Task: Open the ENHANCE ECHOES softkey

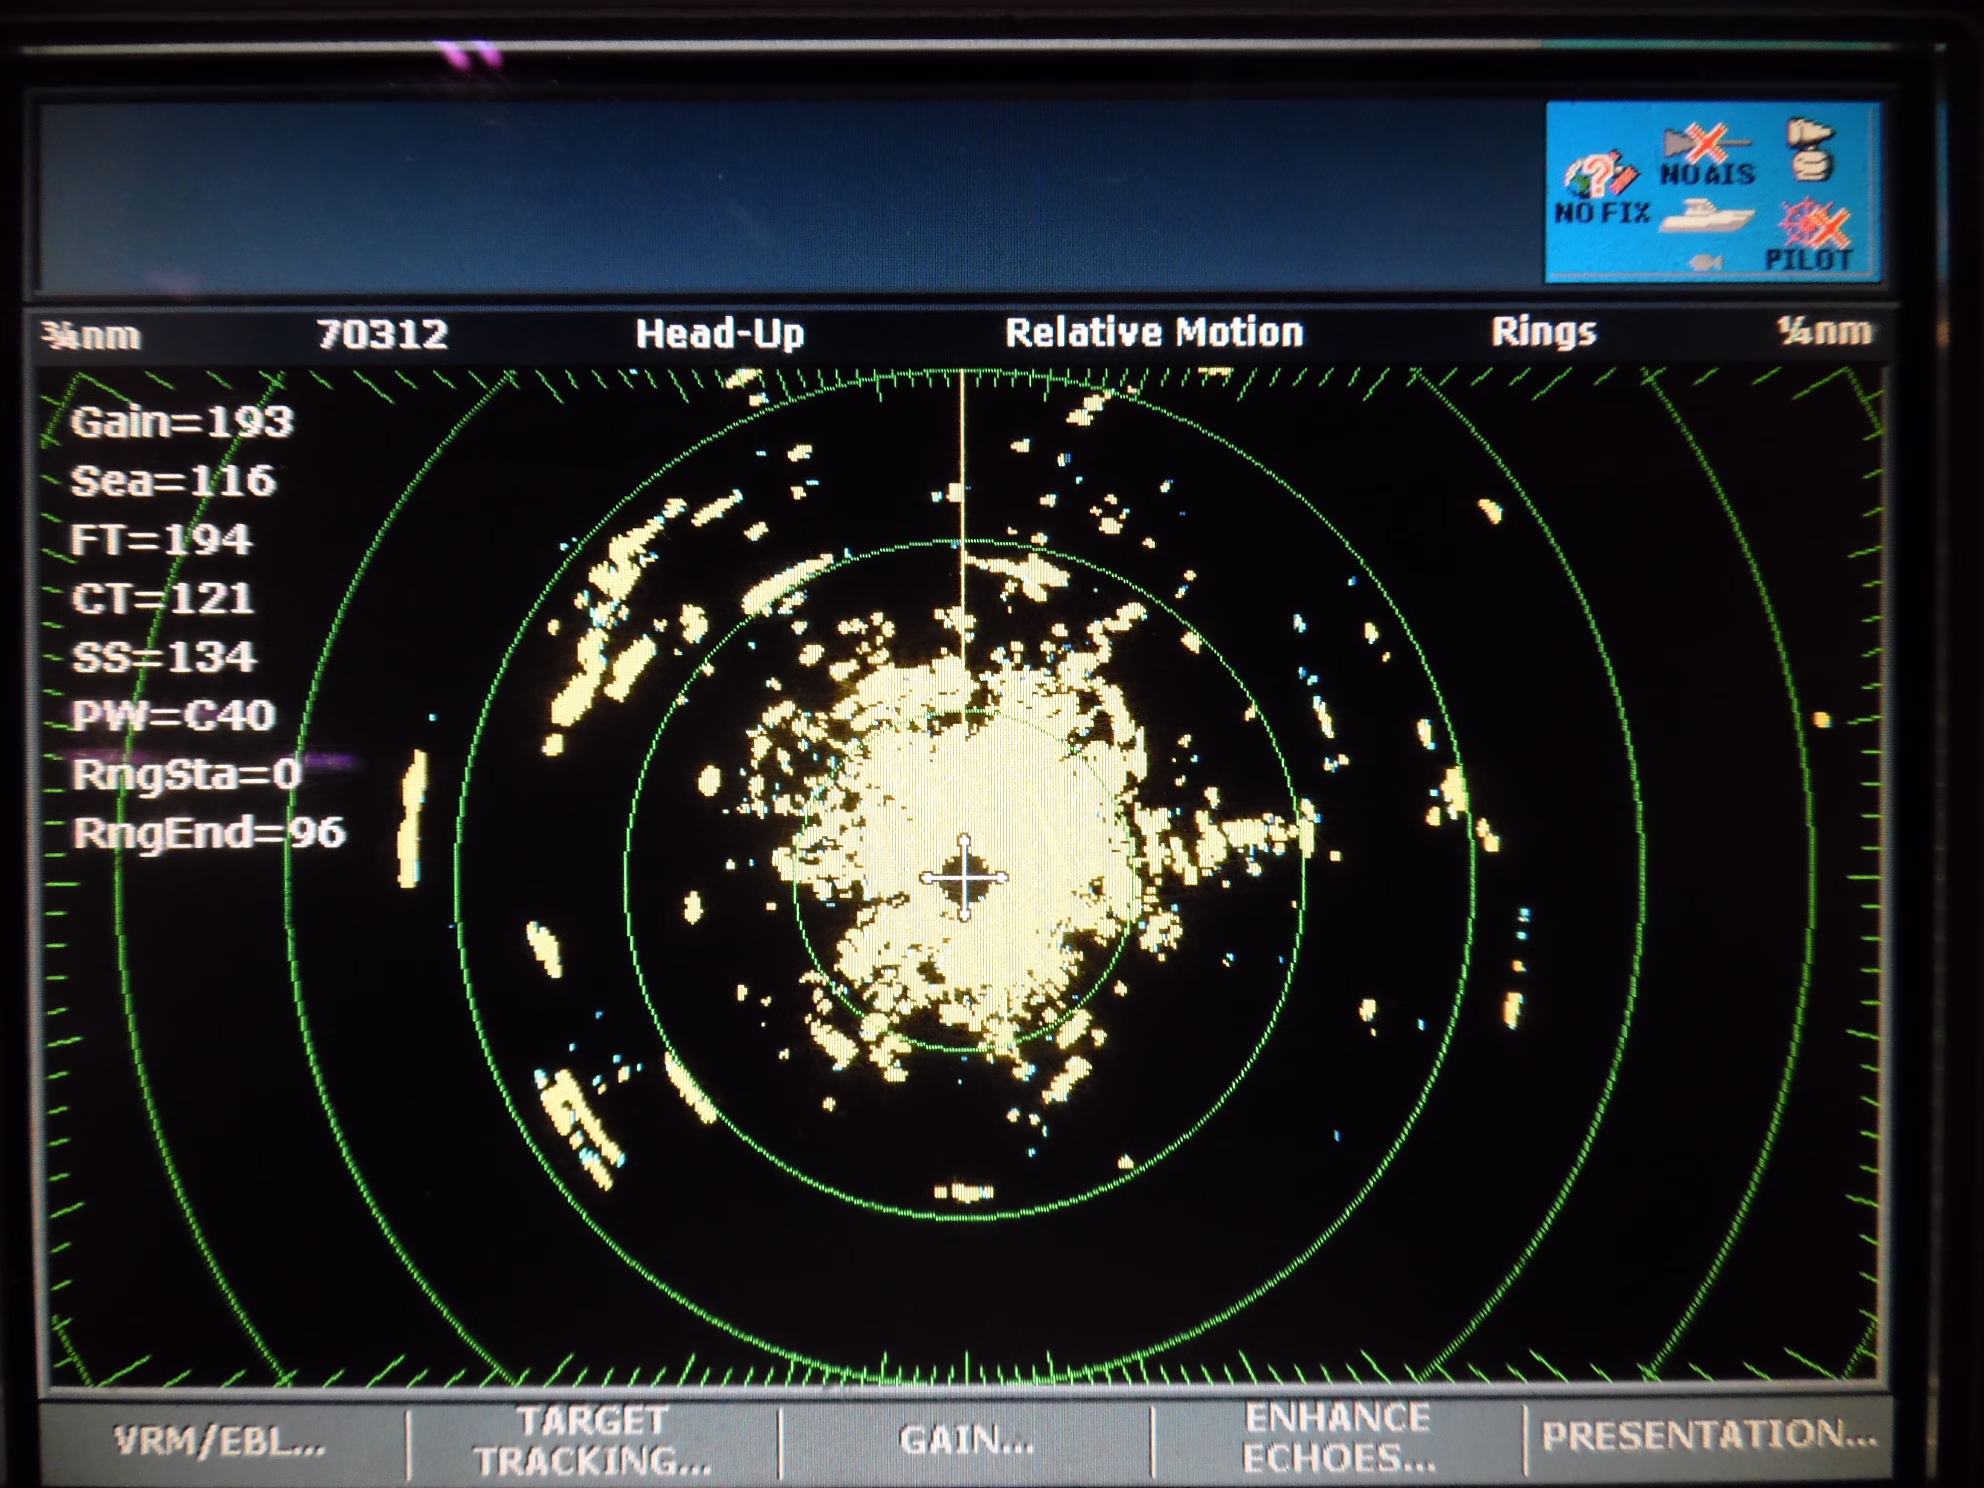Action: [1338, 1439]
